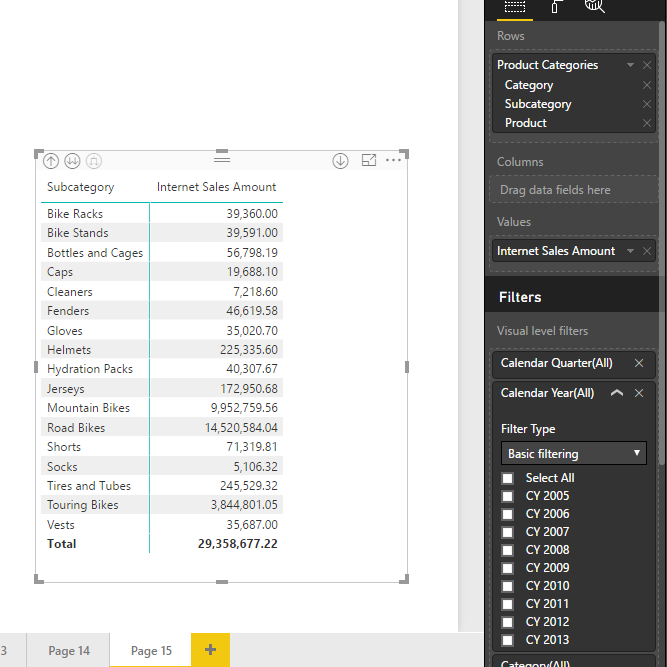Screen dimensions: 667x667
Task: Click the Bottles and Cages cell
Action: [x=95, y=253]
